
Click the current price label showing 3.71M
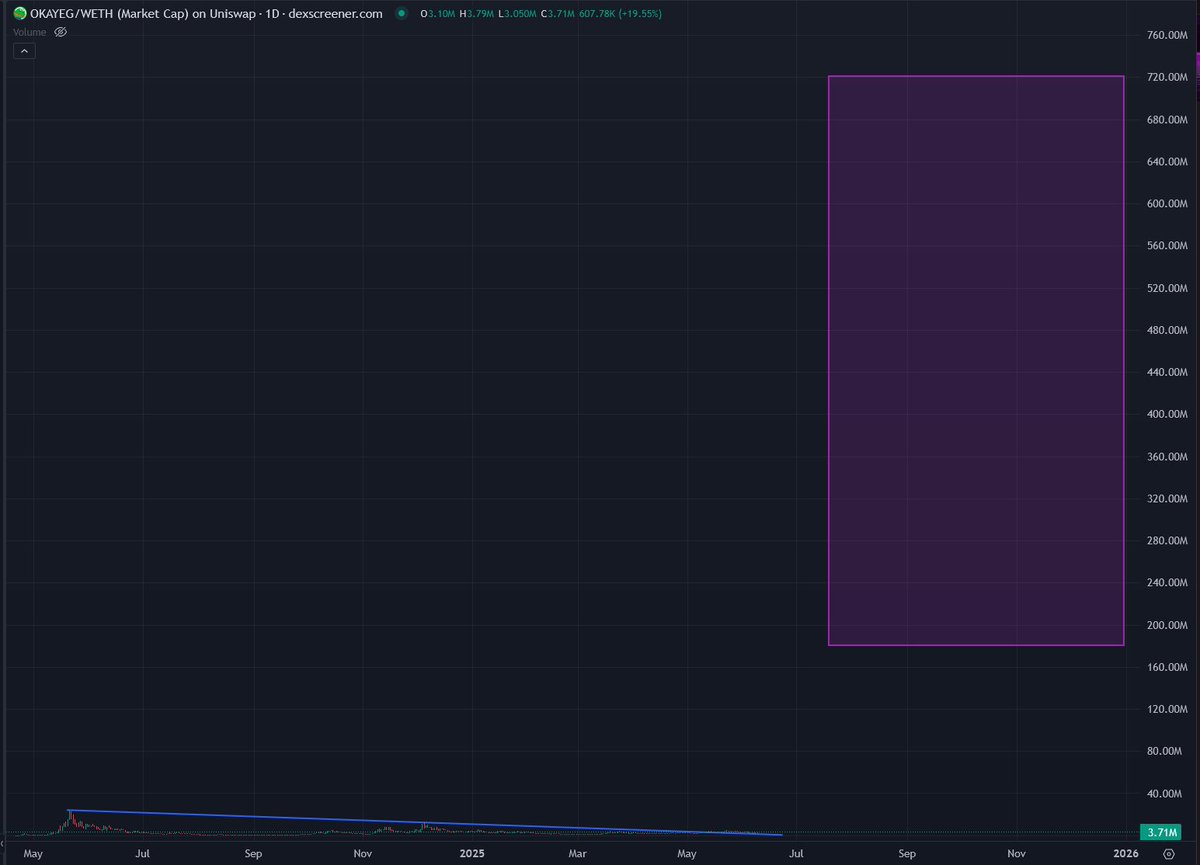[1160, 832]
